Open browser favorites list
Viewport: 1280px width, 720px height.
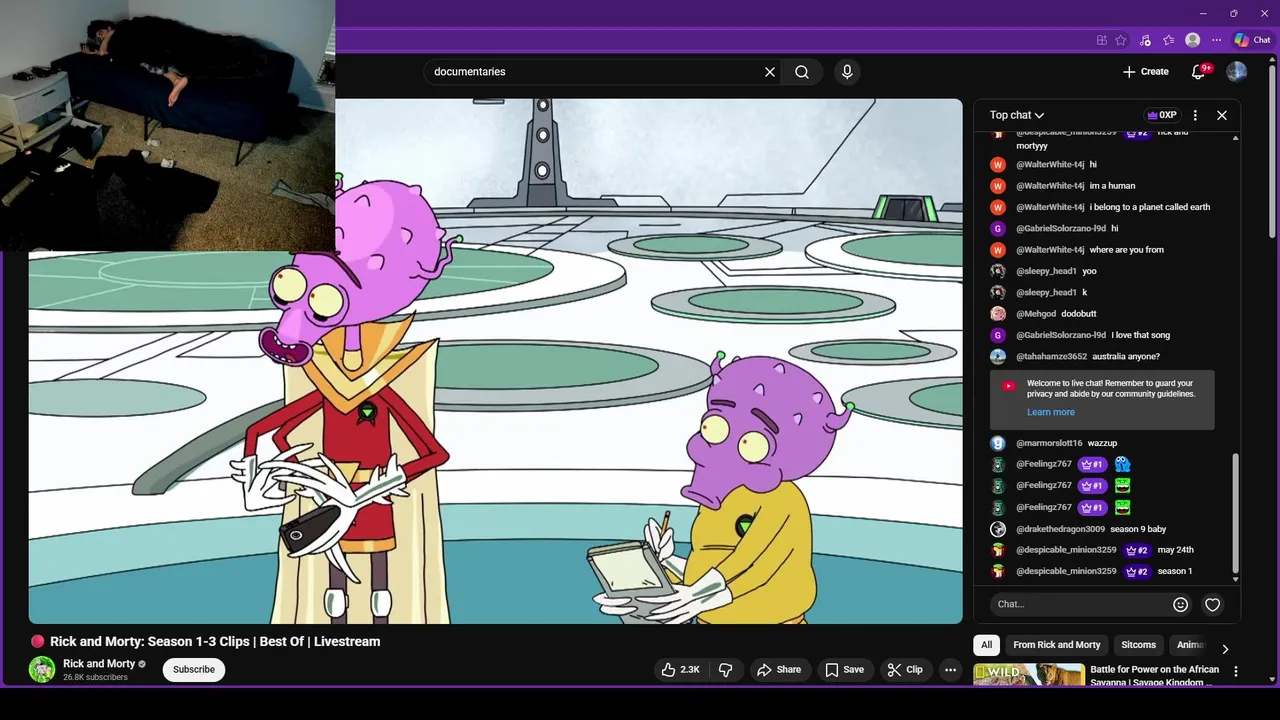[1169, 40]
